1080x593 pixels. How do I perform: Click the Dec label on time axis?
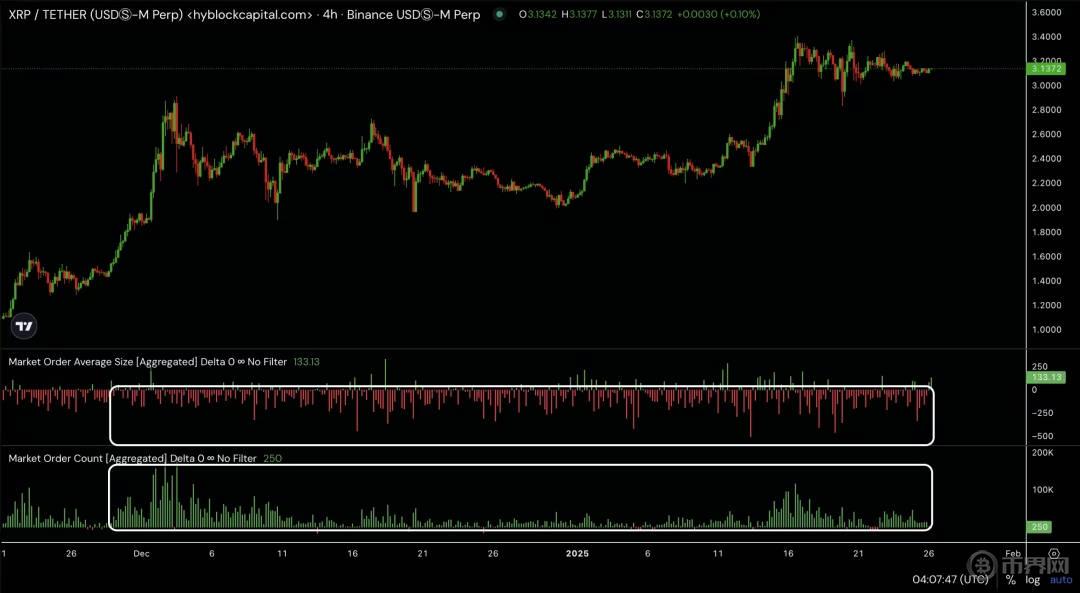click(x=141, y=554)
